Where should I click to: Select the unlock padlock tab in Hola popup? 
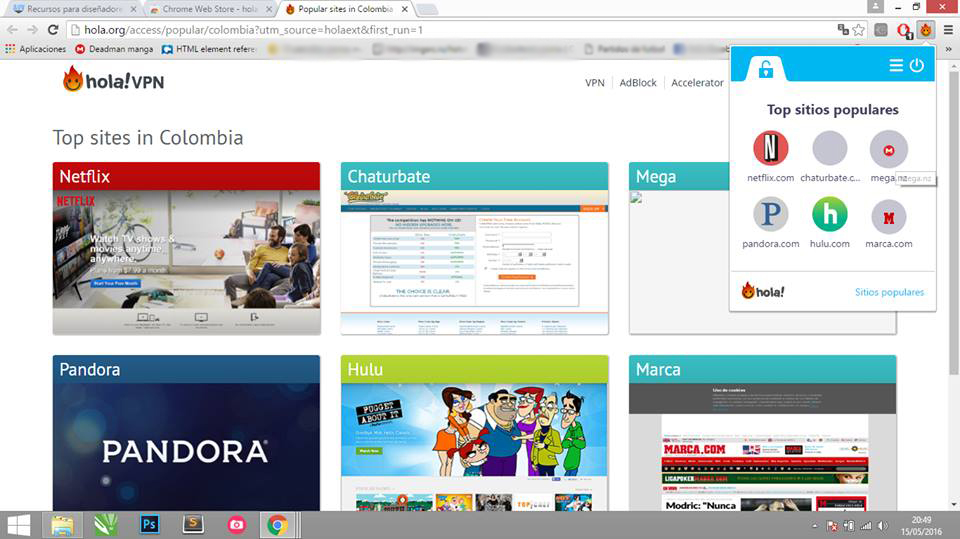pos(765,69)
